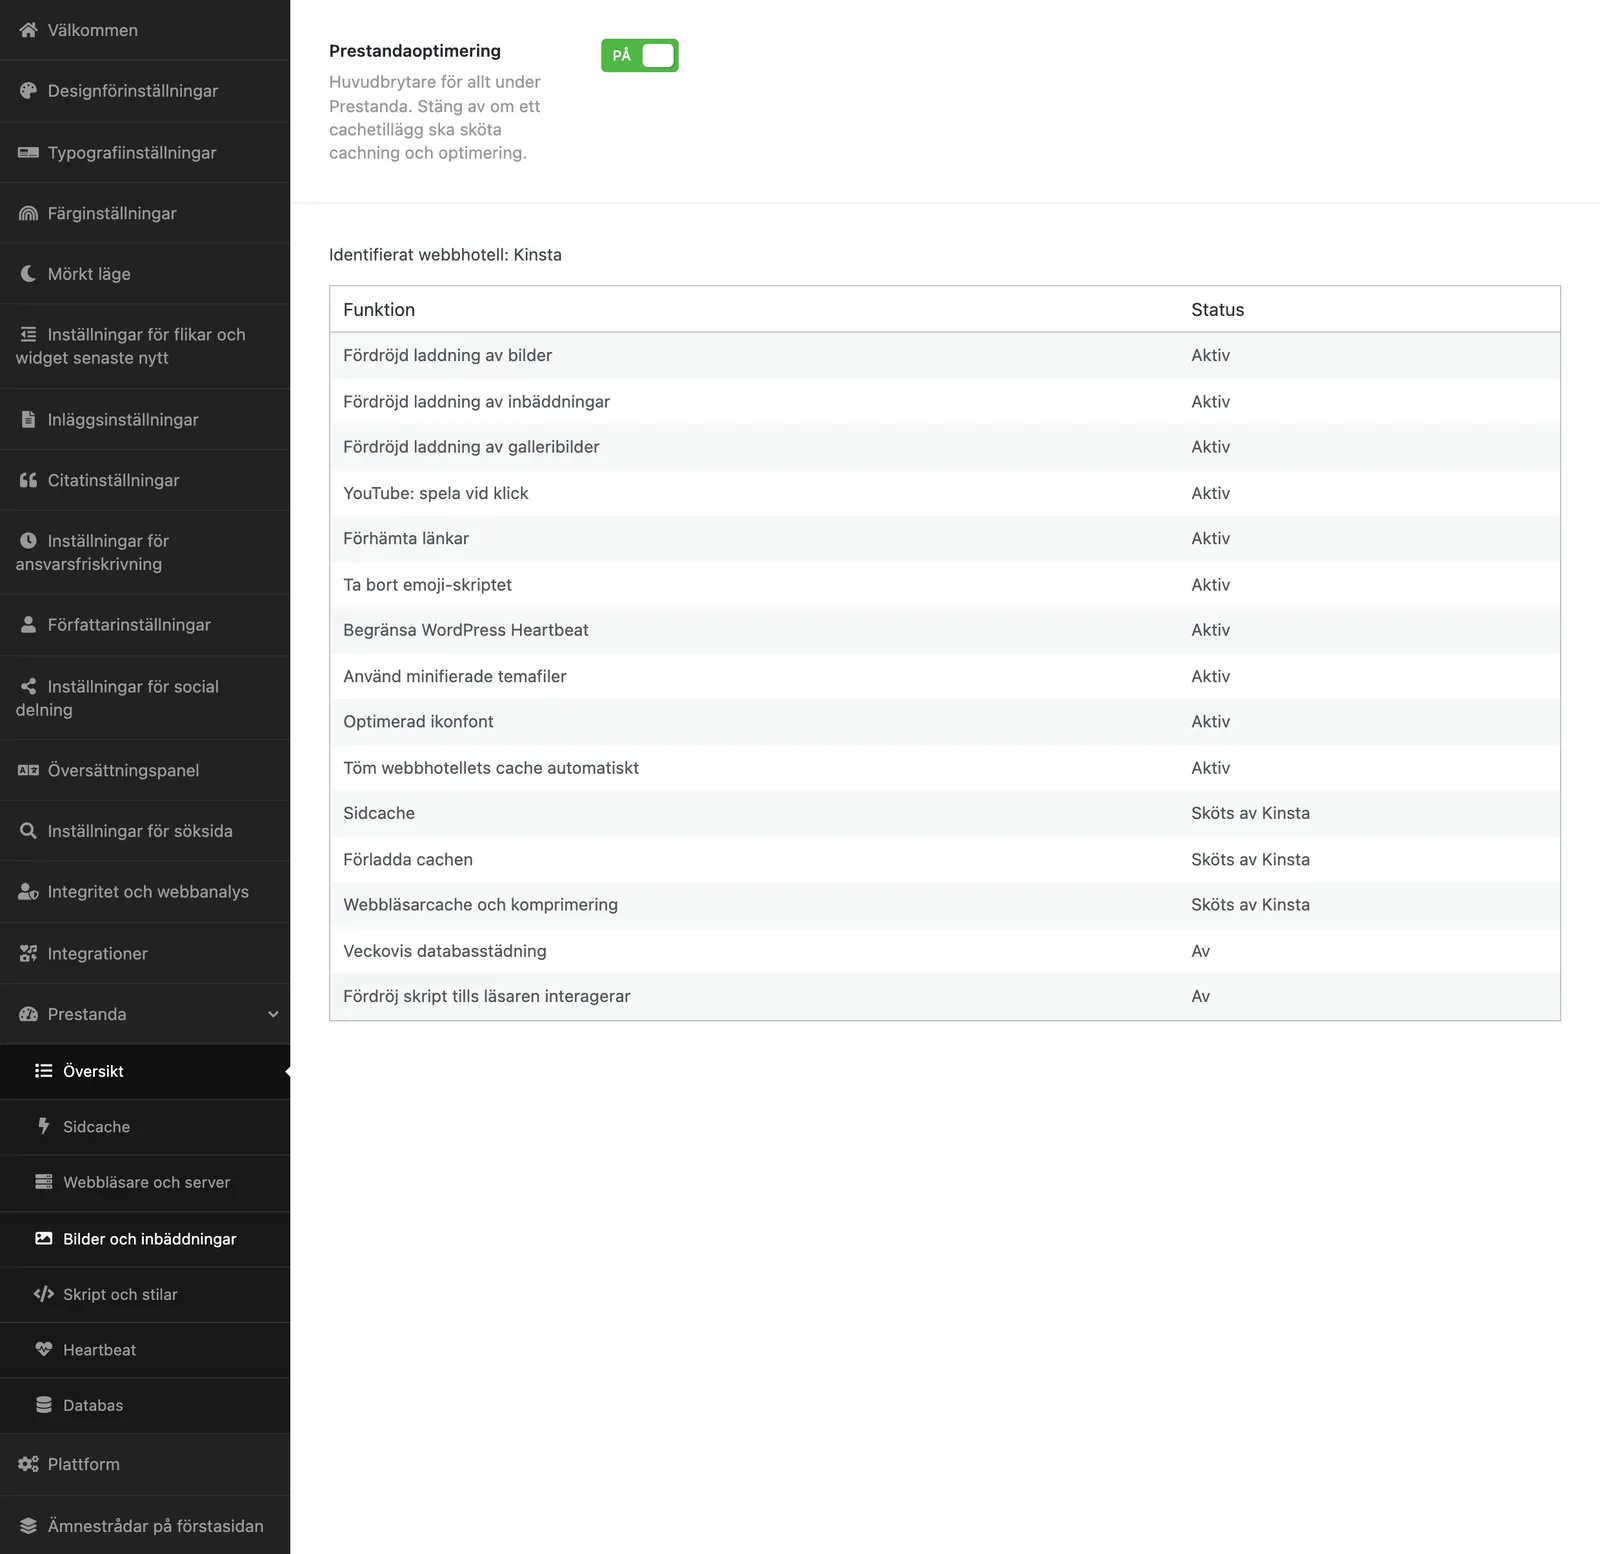The height and width of the screenshot is (1554, 1600).
Task: Click 'Förhämta länkar' row
Action: coord(945,539)
